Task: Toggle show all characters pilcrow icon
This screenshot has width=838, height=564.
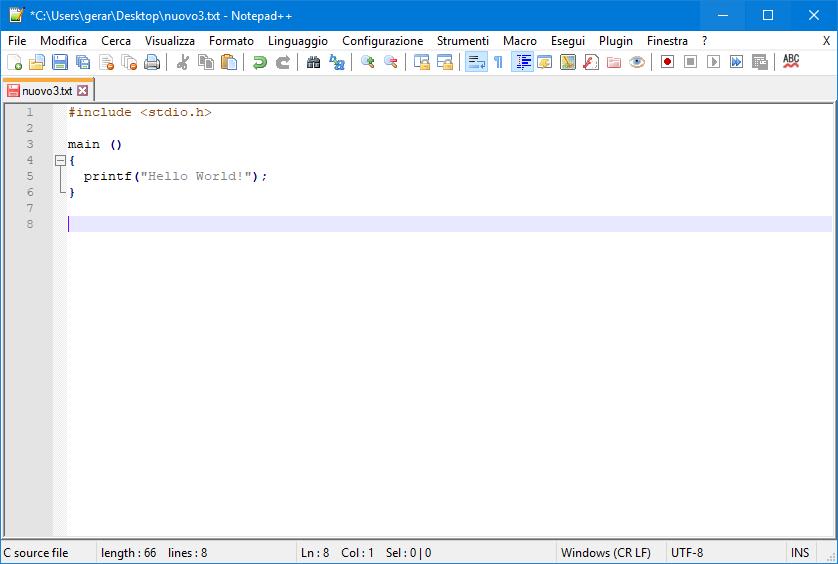Action: pyautogui.click(x=498, y=63)
